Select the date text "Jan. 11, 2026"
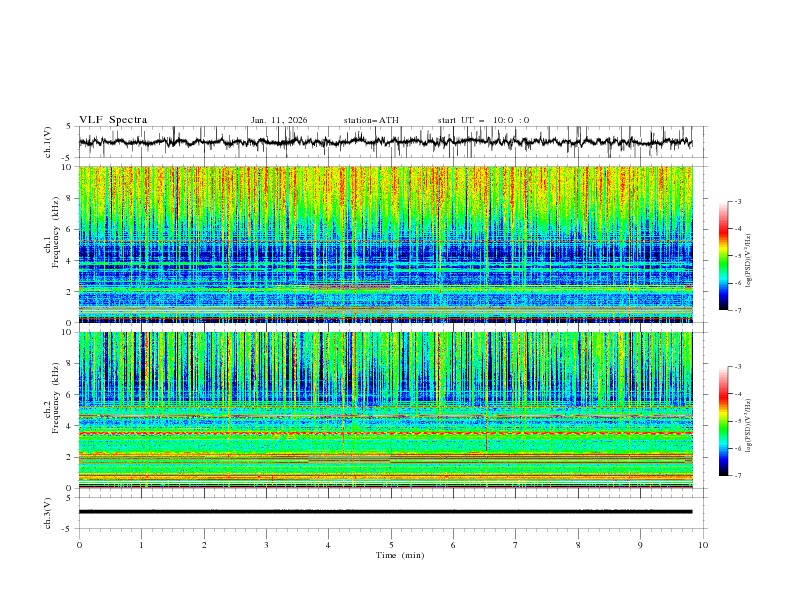Image resolution: width=792 pixels, height=612 pixels. (279, 120)
